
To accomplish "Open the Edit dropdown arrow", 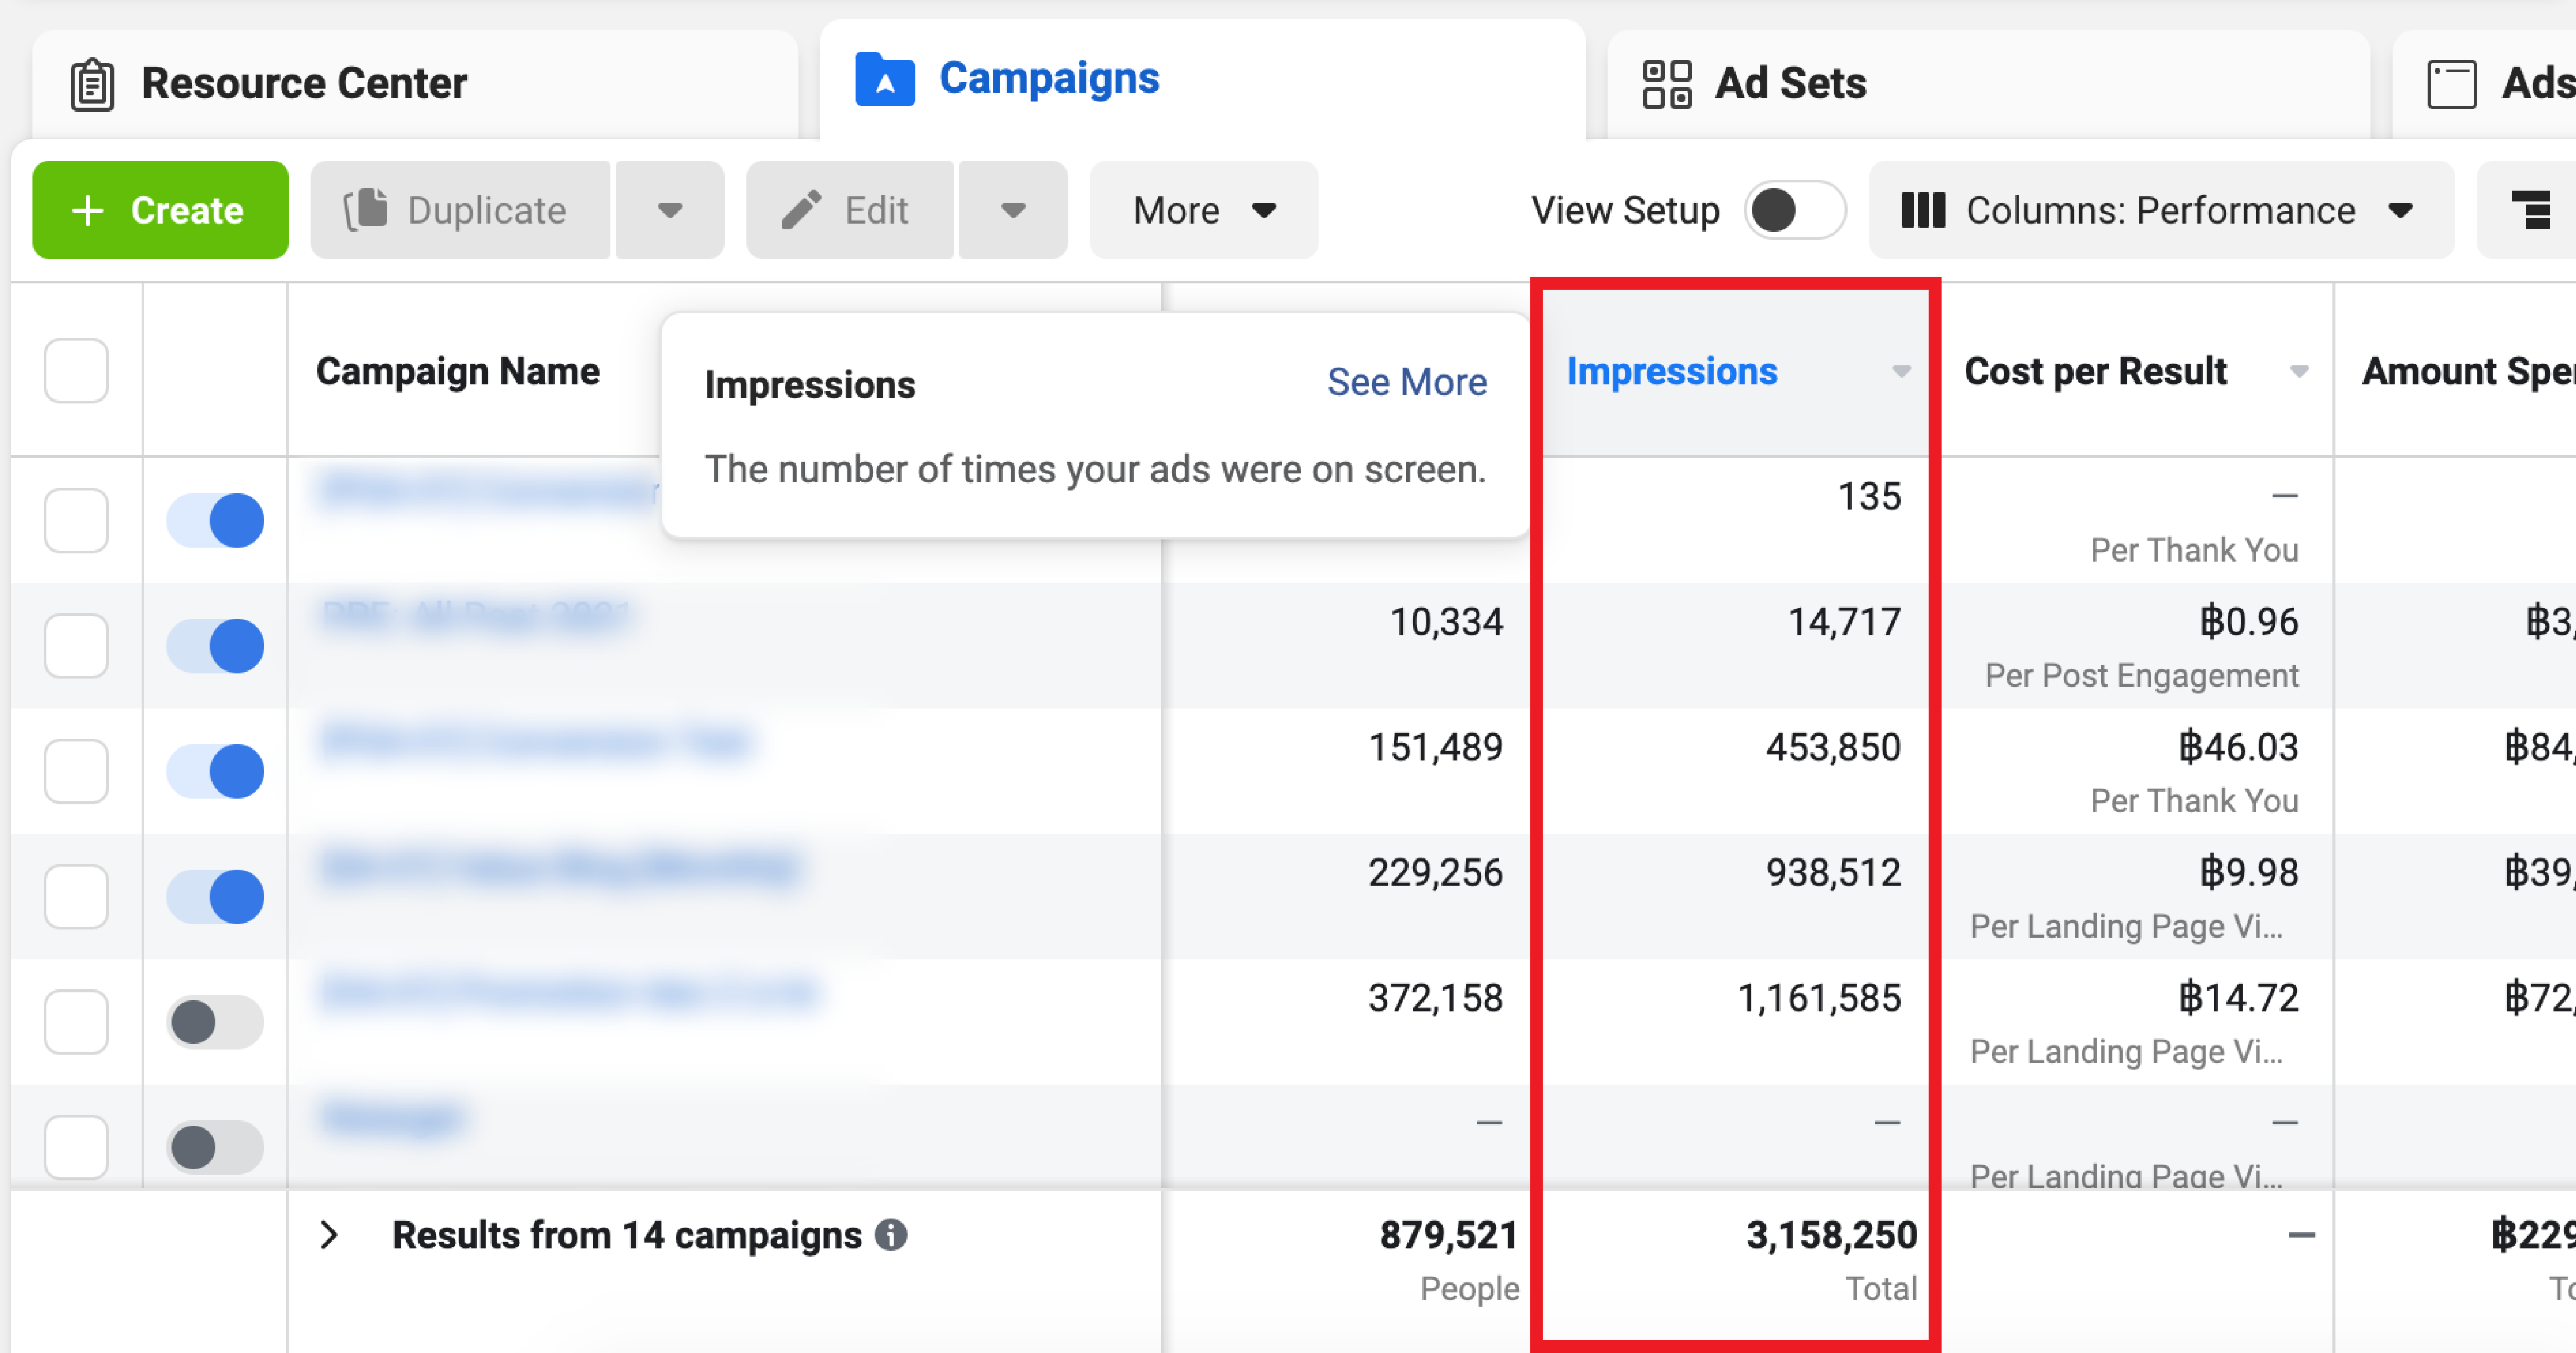I will pyautogui.click(x=1013, y=210).
